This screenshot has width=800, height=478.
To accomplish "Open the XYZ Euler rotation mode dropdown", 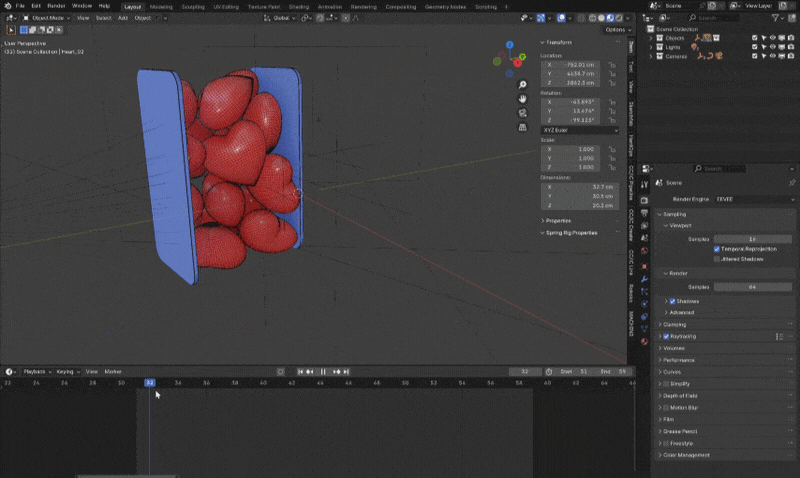I will coord(580,130).
